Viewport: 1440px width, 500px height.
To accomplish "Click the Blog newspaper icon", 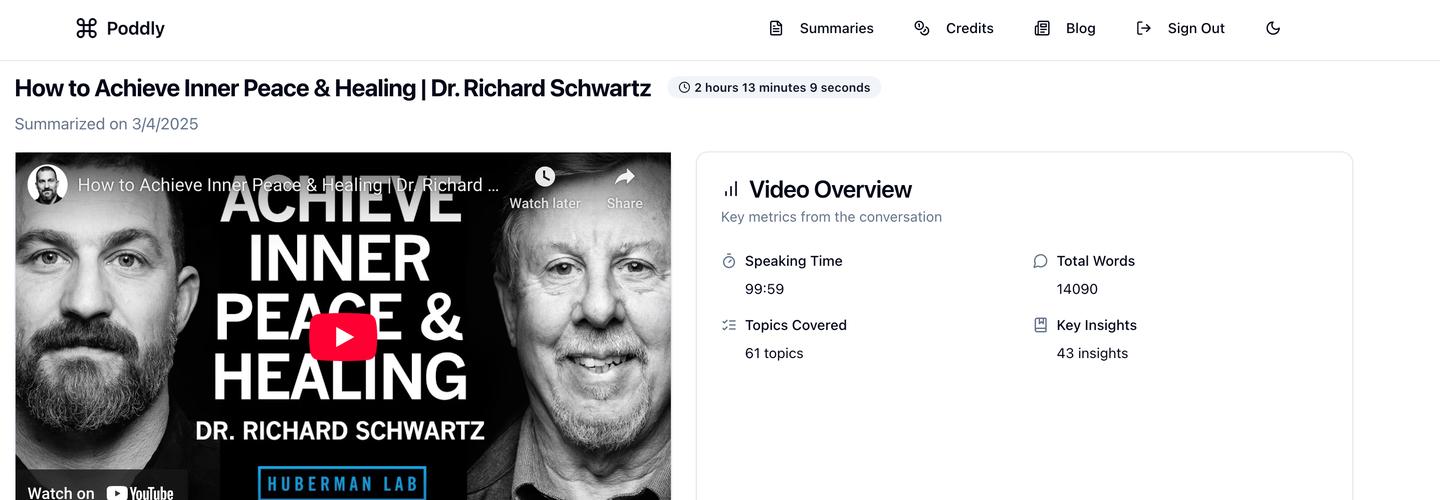I will (1042, 28).
